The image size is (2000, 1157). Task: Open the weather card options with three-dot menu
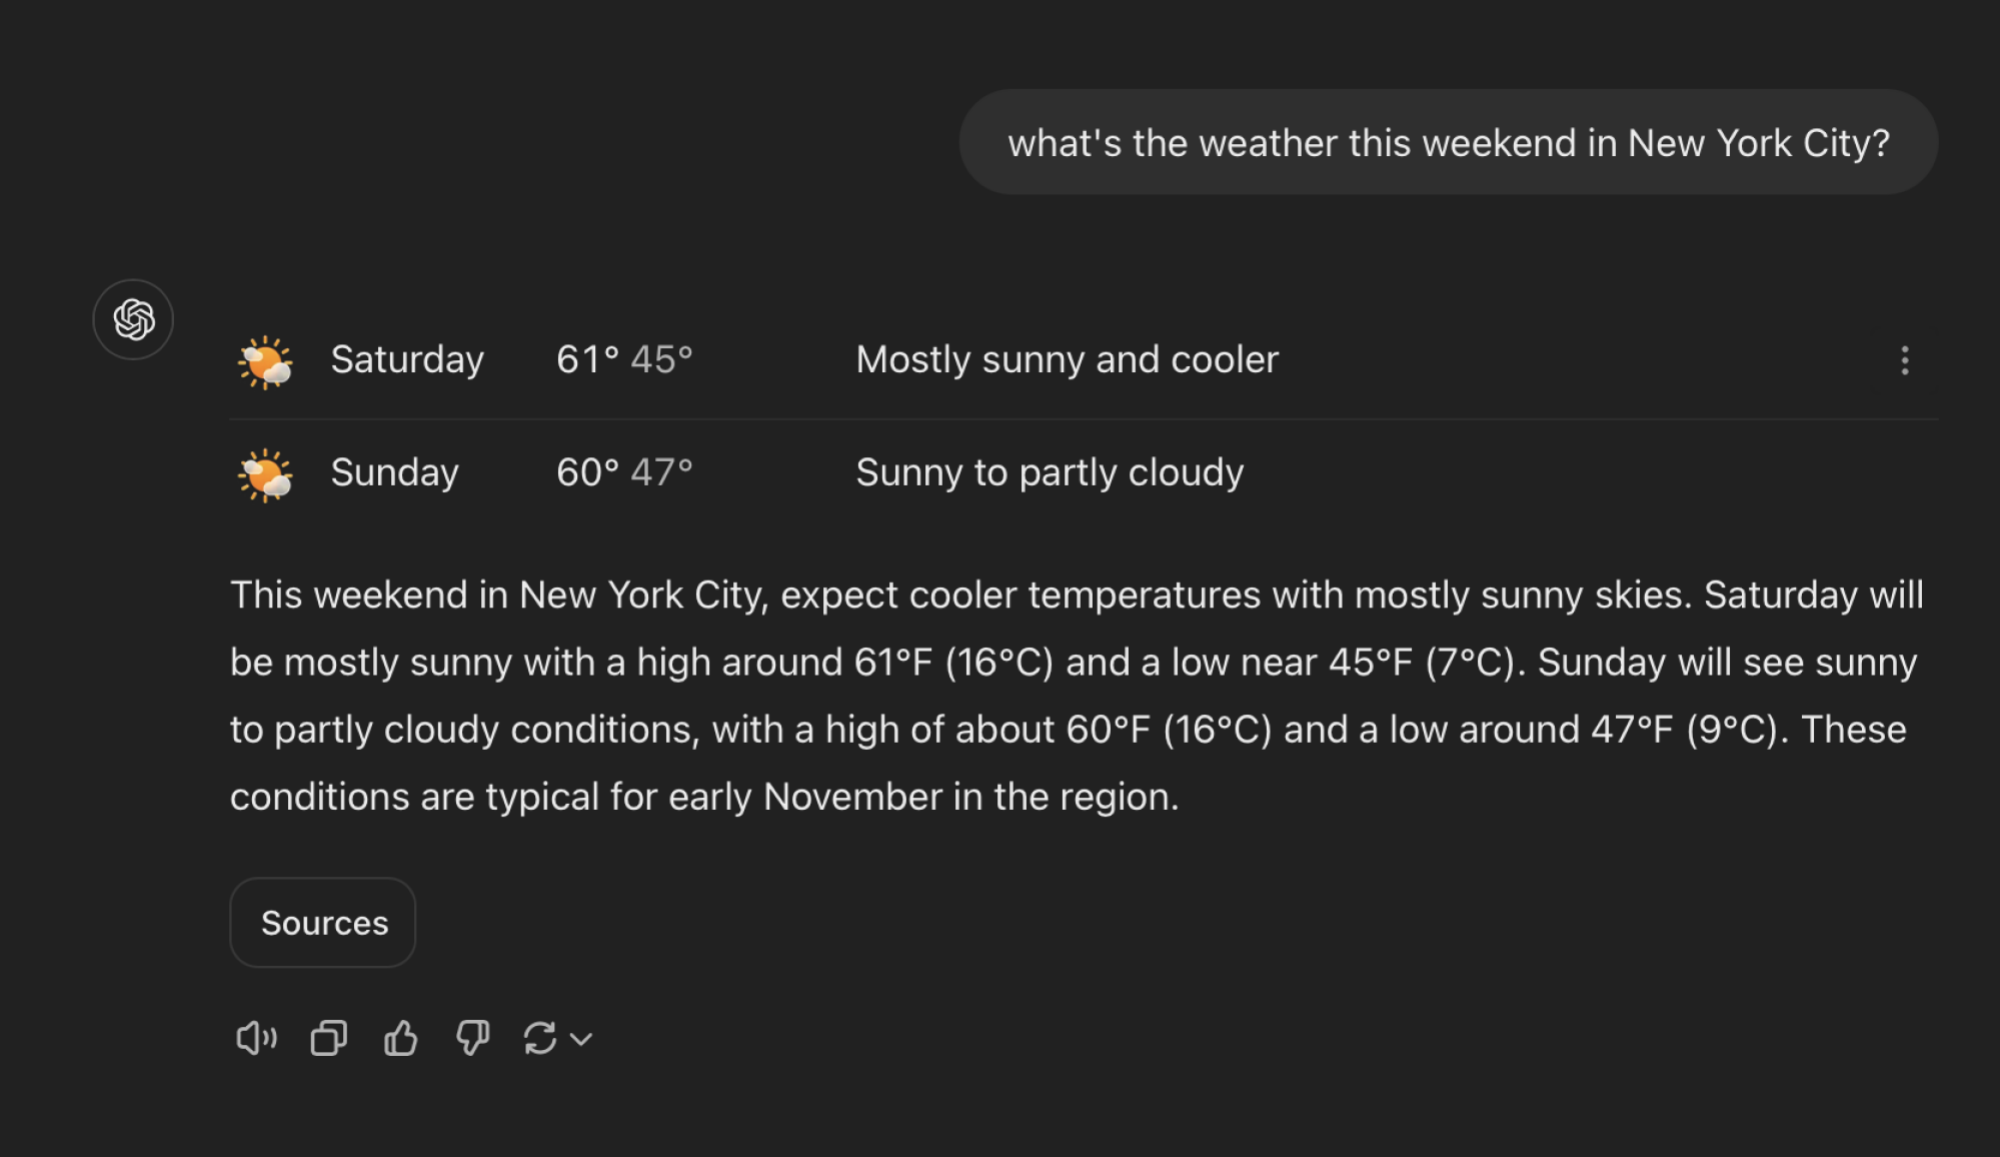[1905, 361]
